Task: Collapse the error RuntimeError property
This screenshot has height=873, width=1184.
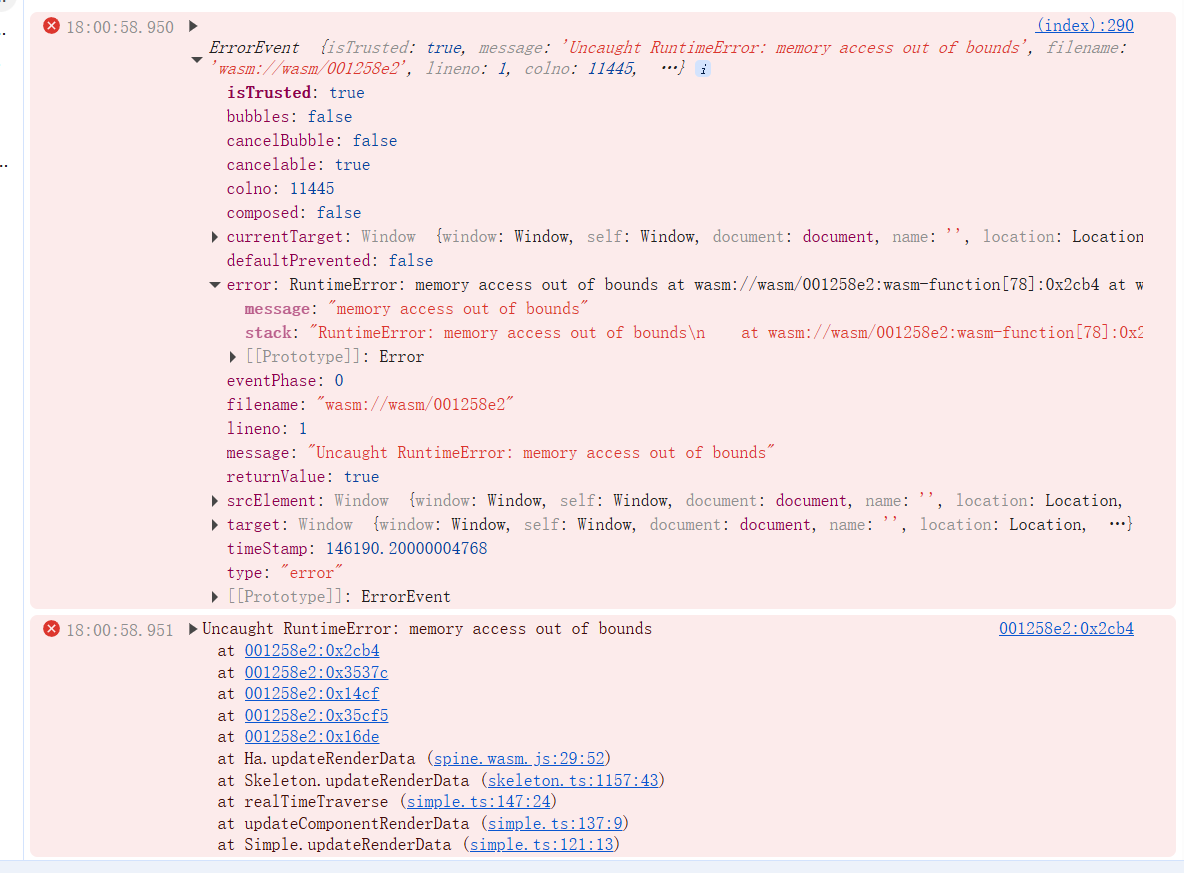Action: (215, 285)
